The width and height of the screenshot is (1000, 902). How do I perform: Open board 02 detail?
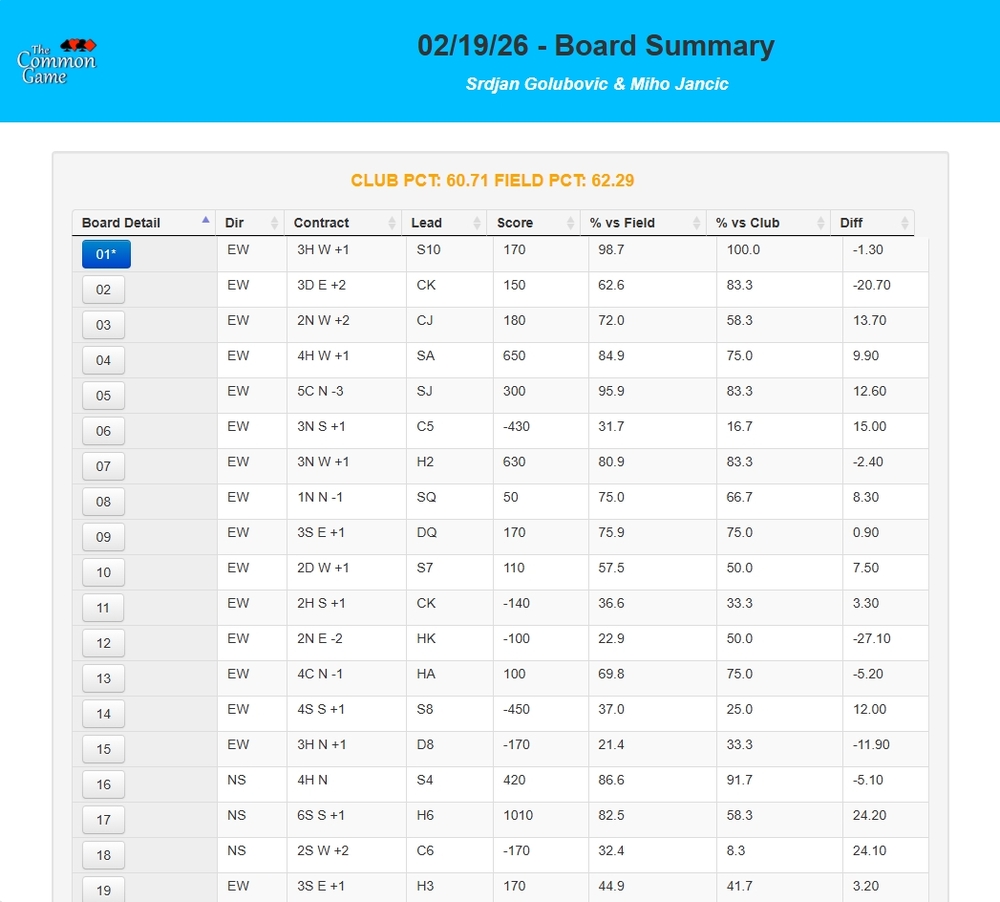pyautogui.click(x=104, y=290)
